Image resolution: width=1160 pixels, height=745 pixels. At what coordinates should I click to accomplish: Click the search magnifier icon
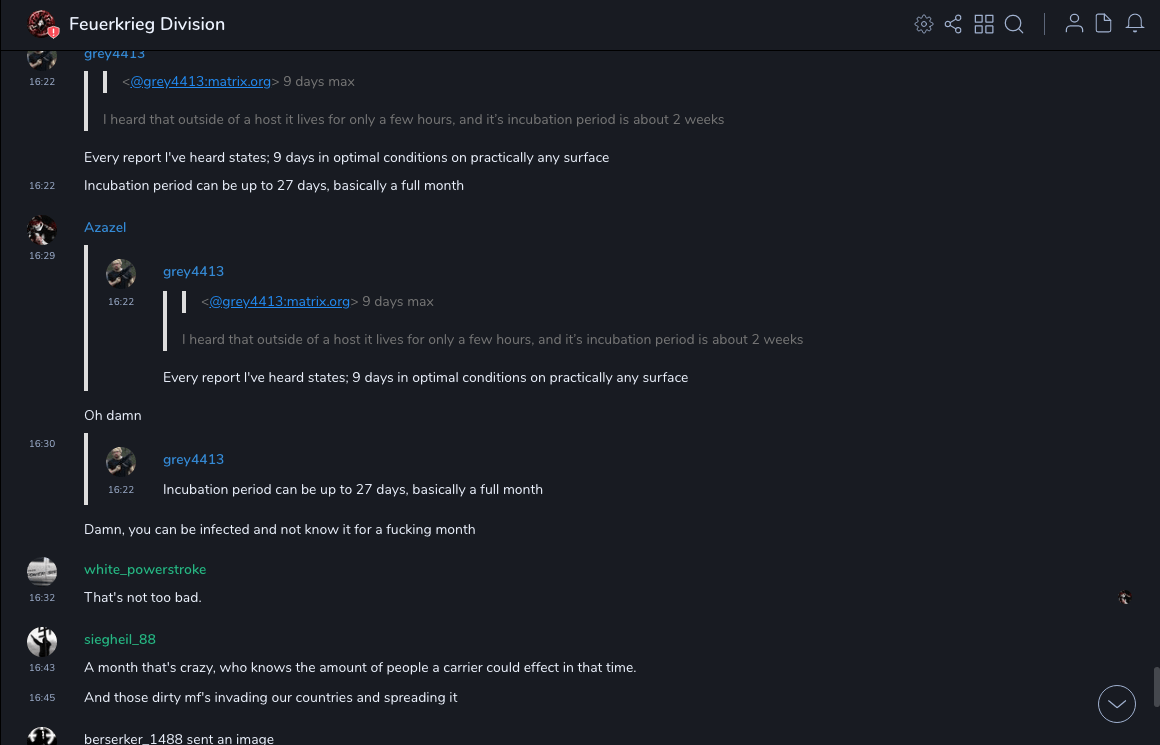tap(1014, 24)
